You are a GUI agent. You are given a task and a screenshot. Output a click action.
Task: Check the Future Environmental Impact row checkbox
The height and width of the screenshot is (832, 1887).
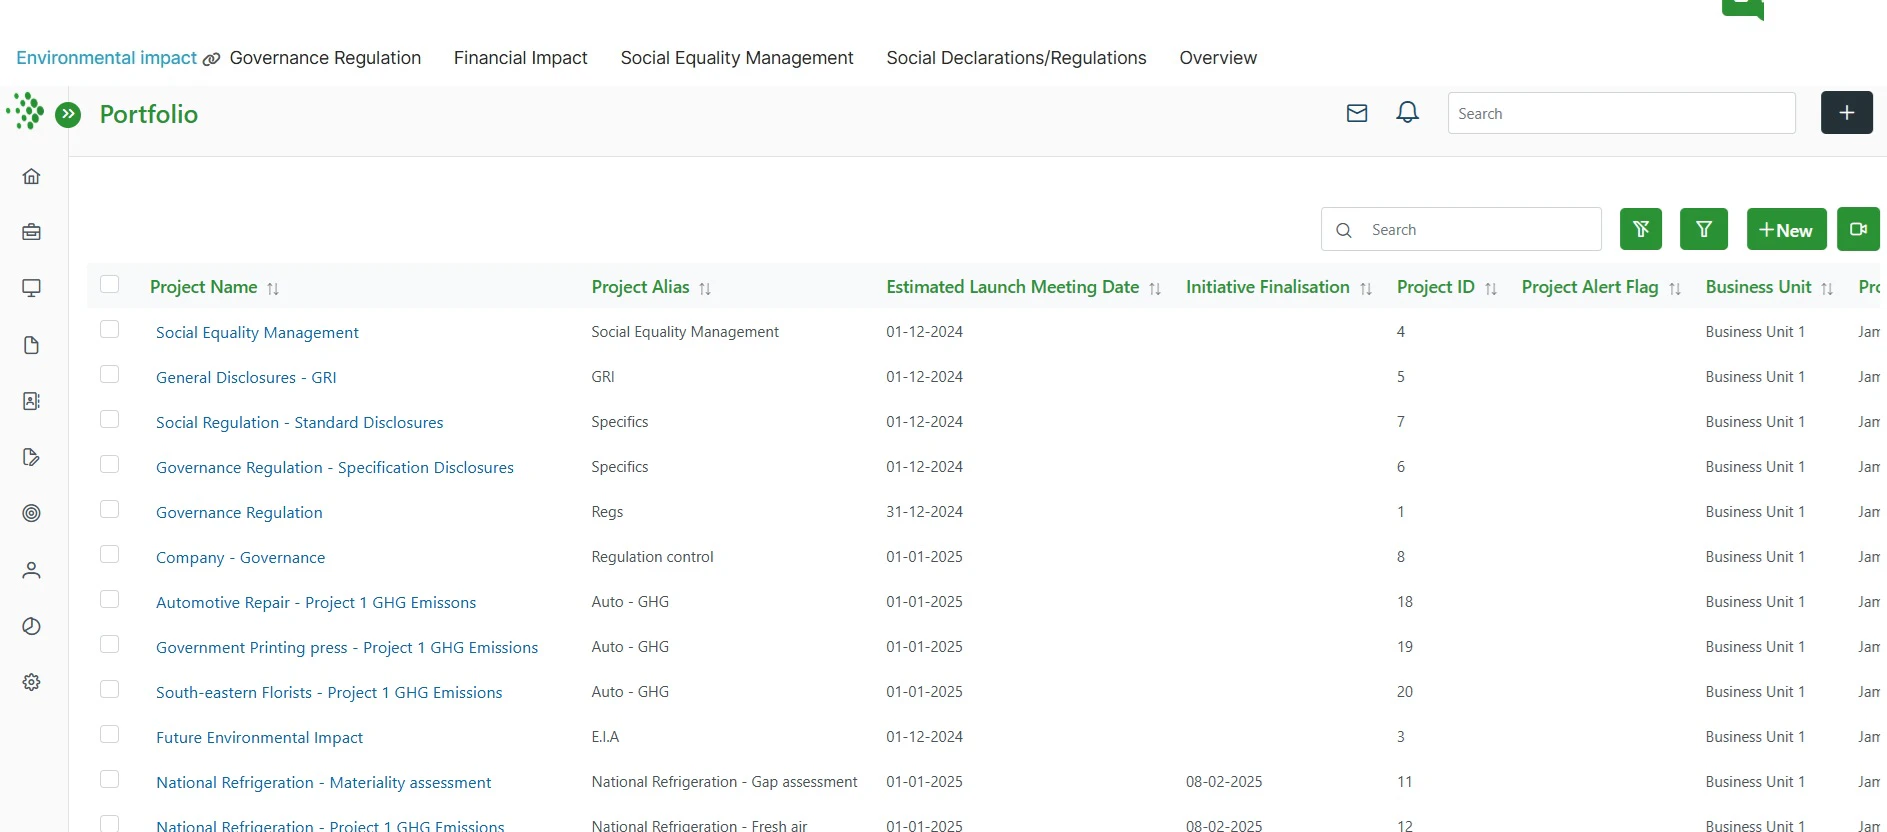tap(110, 734)
